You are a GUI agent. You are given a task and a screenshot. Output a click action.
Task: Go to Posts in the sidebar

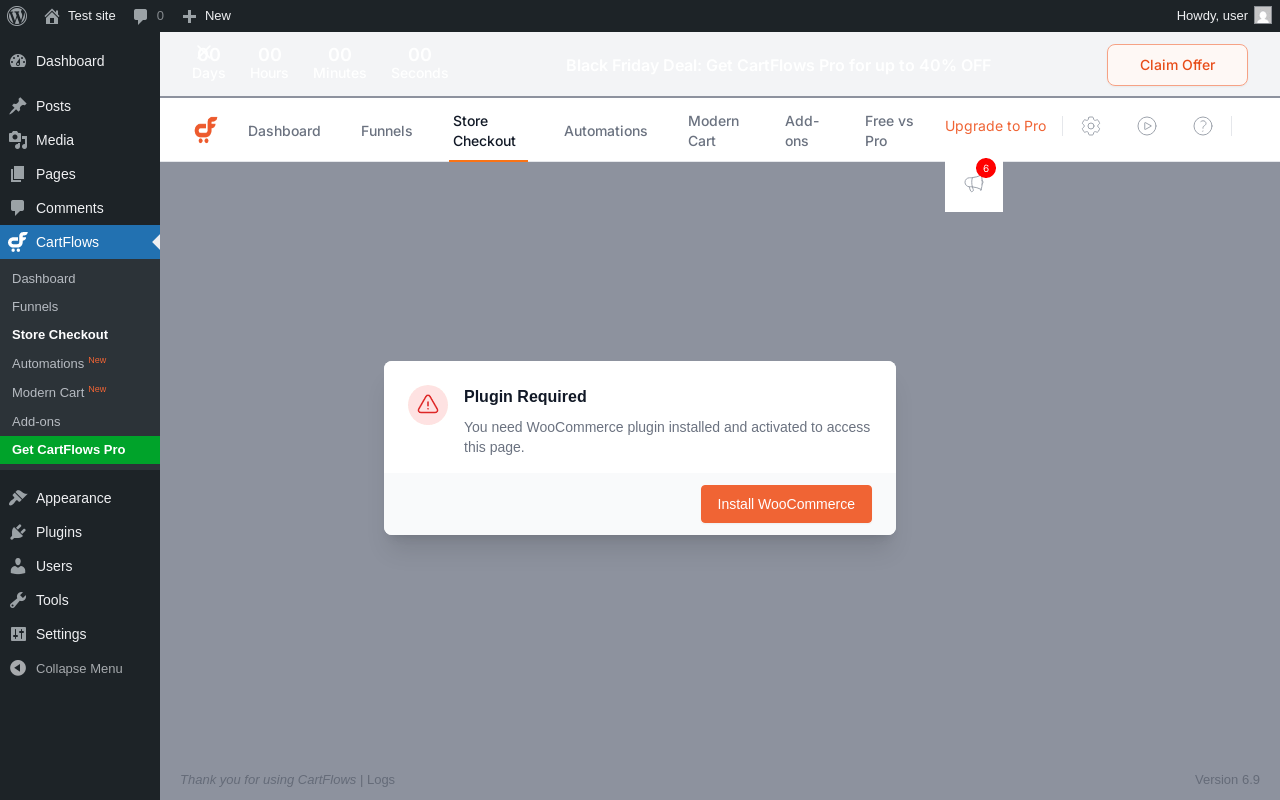[80, 106]
